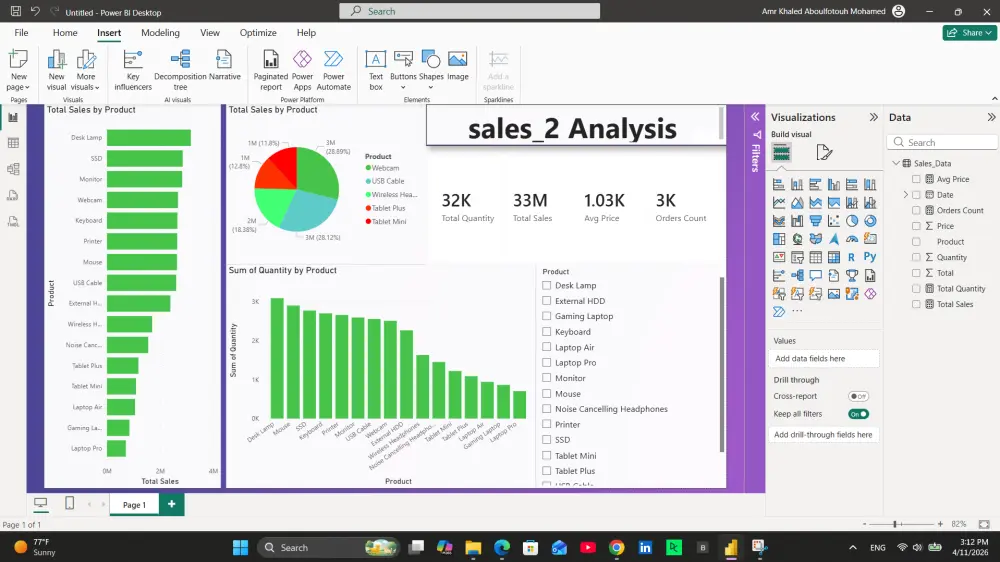The image size is (1000, 562).
Task: Collapse the Sales_Data table
Action: click(x=896, y=163)
